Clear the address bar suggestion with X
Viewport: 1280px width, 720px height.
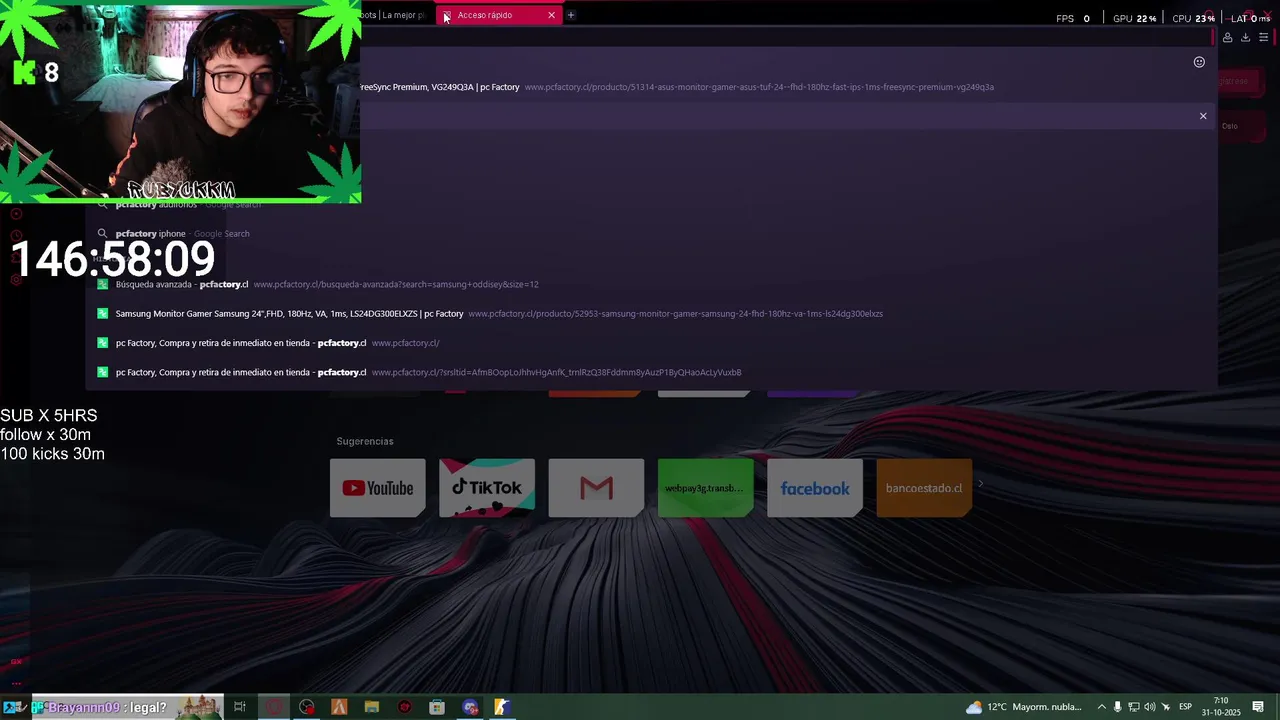(x=1203, y=116)
